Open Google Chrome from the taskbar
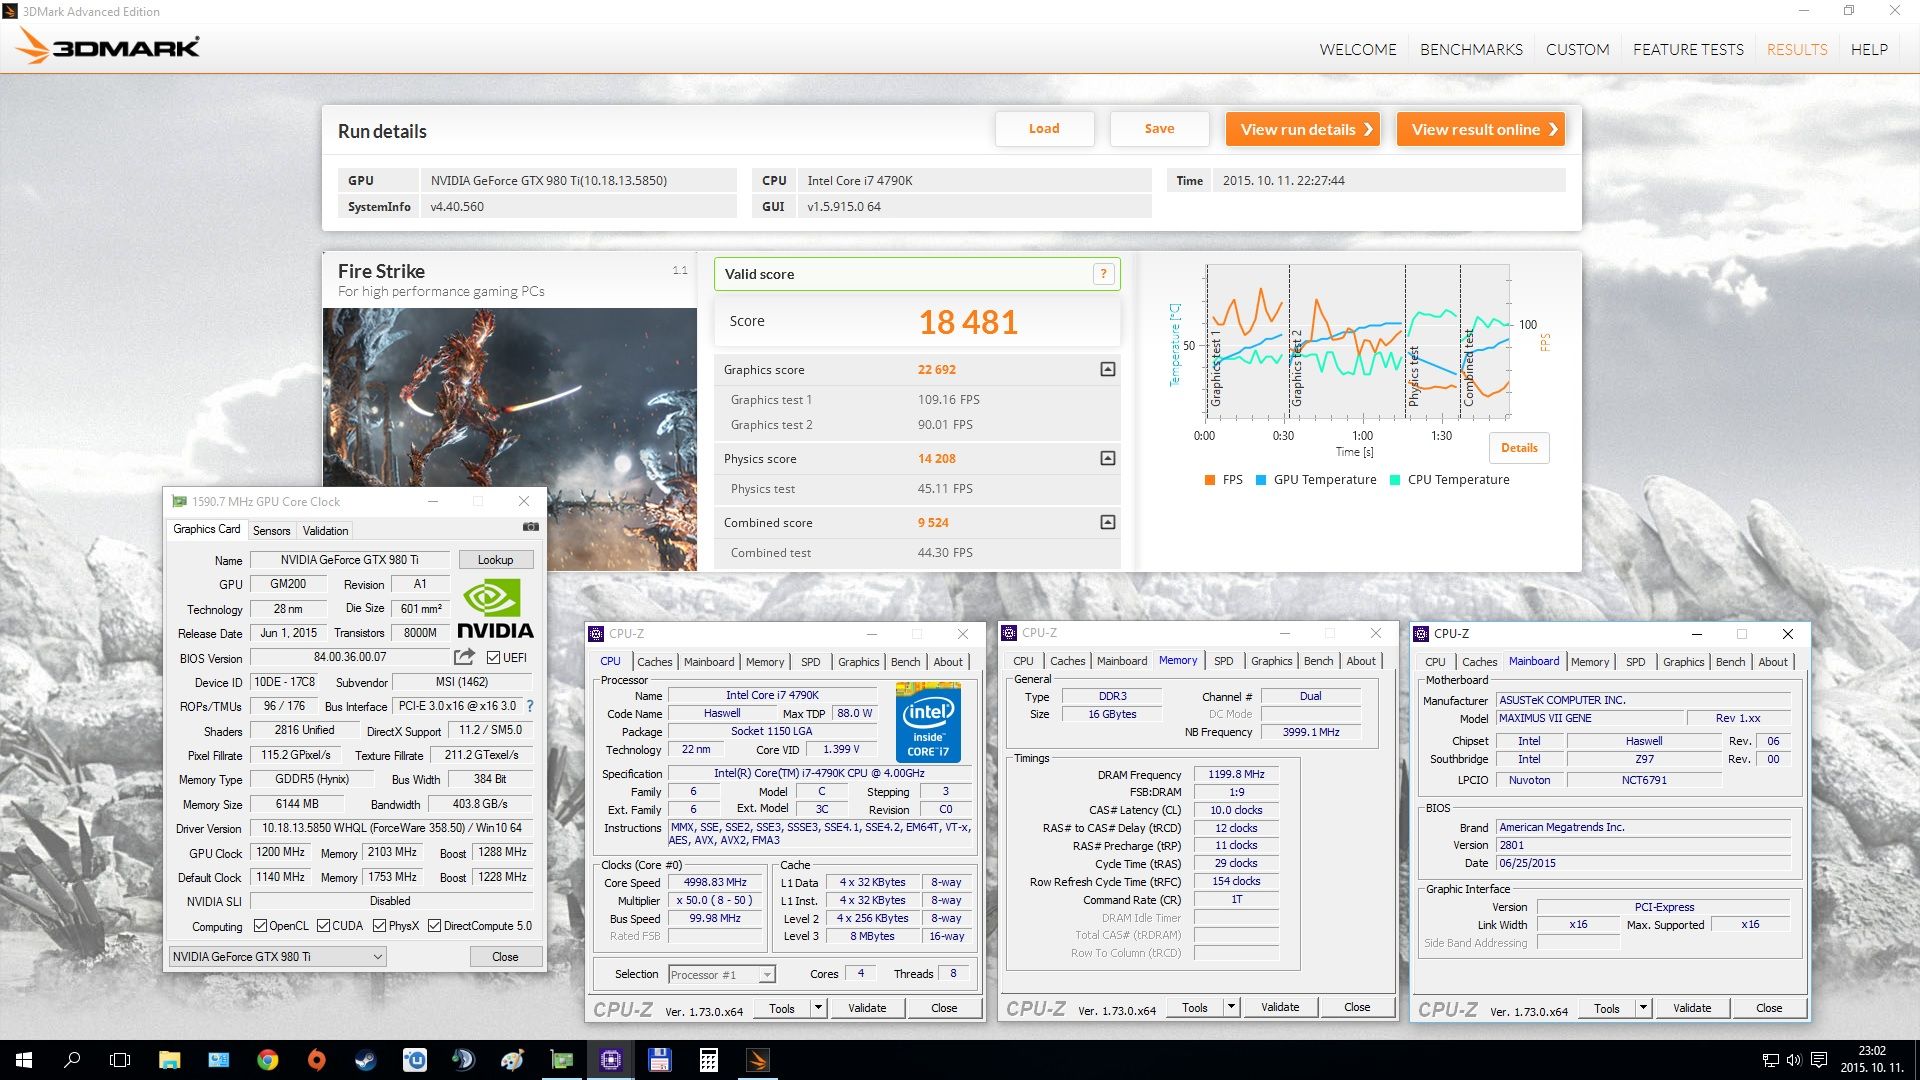Viewport: 1920px width, 1080px height. click(267, 1060)
